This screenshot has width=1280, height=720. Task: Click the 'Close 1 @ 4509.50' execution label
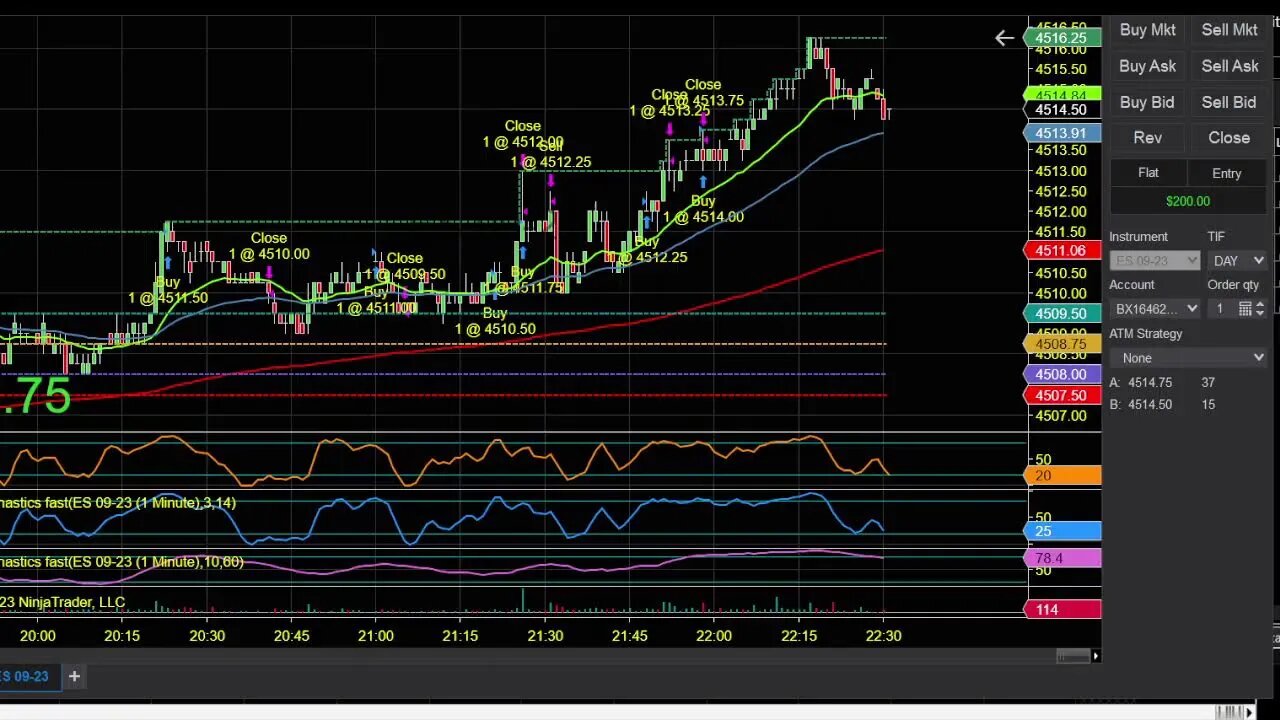(x=405, y=266)
